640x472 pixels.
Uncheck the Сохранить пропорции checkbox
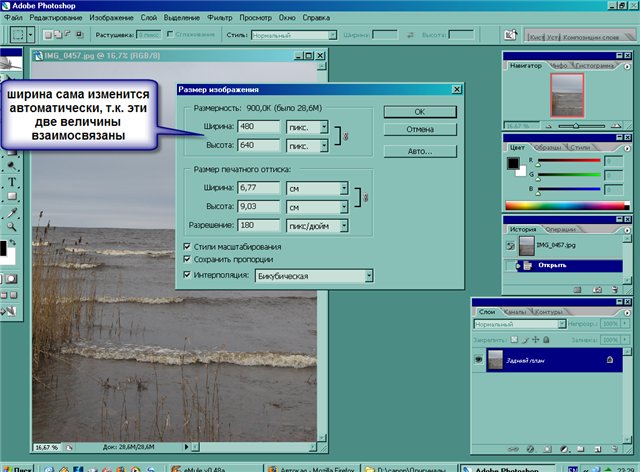point(187,260)
